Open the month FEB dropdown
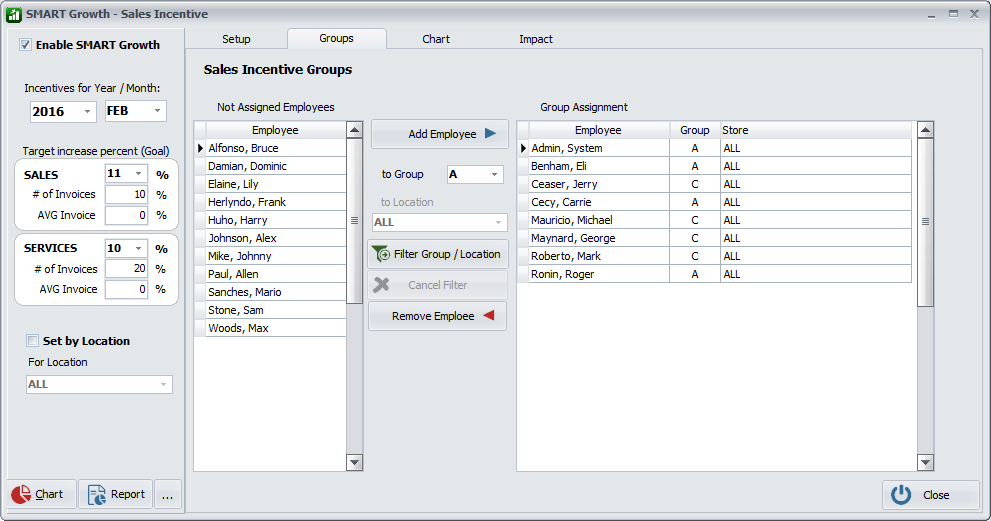Viewport: 991px width, 521px height. [x=157, y=111]
